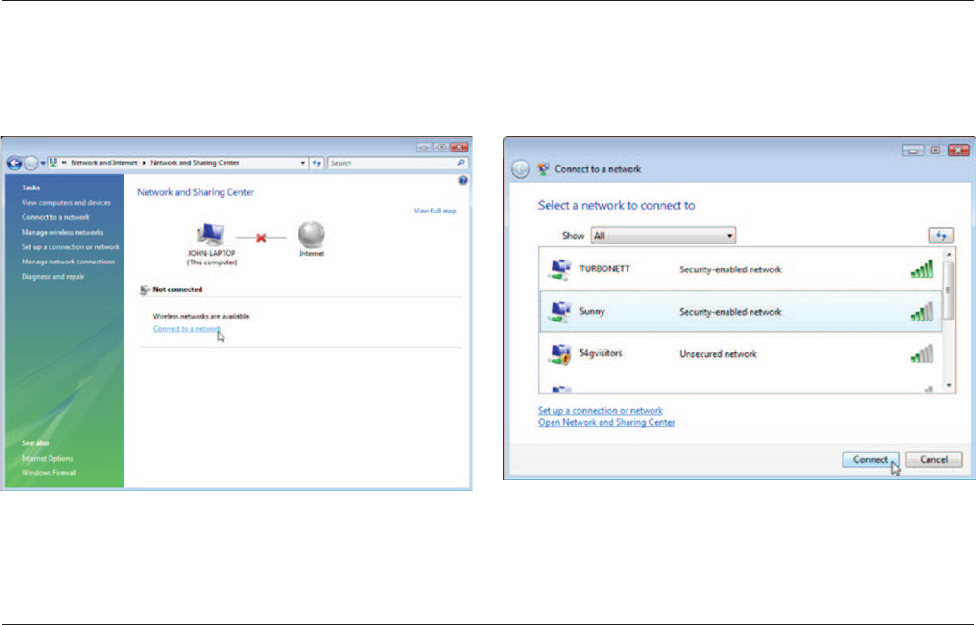
Task: Click 54gvisitors signal strength bars
Action: point(922,354)
